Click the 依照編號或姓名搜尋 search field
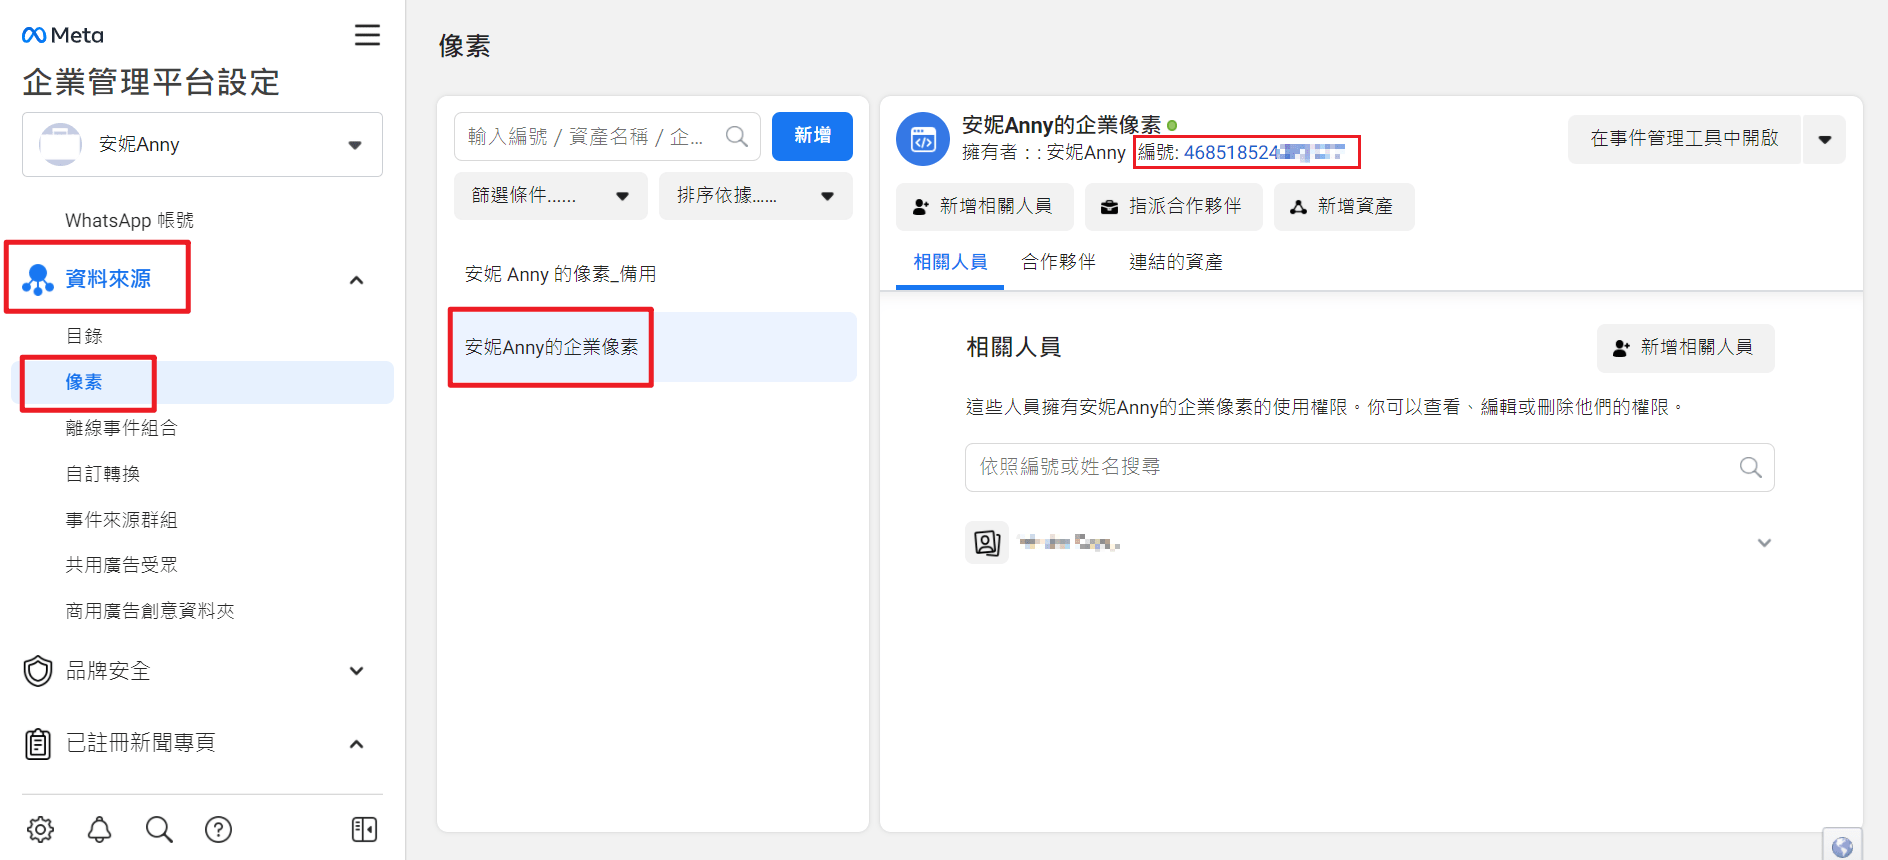The height and width of the screenshot is (860, 1888). (x=1369, y=467)
